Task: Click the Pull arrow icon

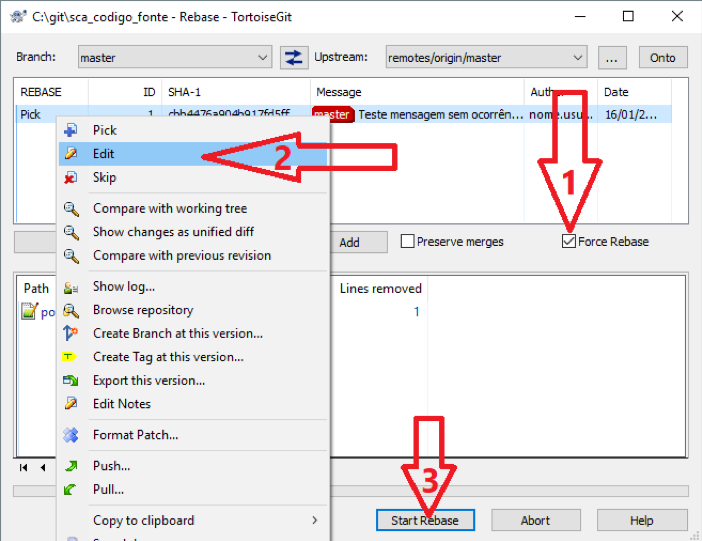Action: pyautogui.click(x=71, y=490)
